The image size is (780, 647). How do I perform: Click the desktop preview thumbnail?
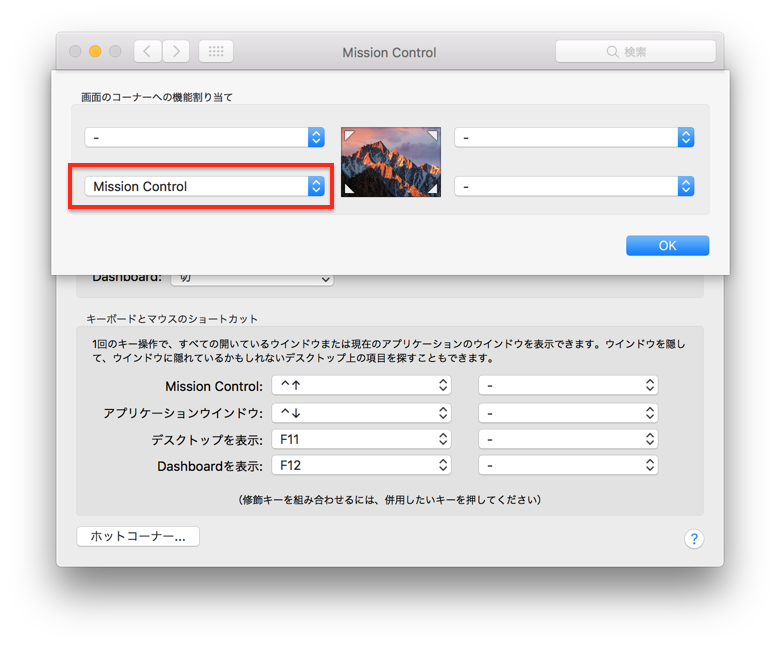tap(390, 162)
